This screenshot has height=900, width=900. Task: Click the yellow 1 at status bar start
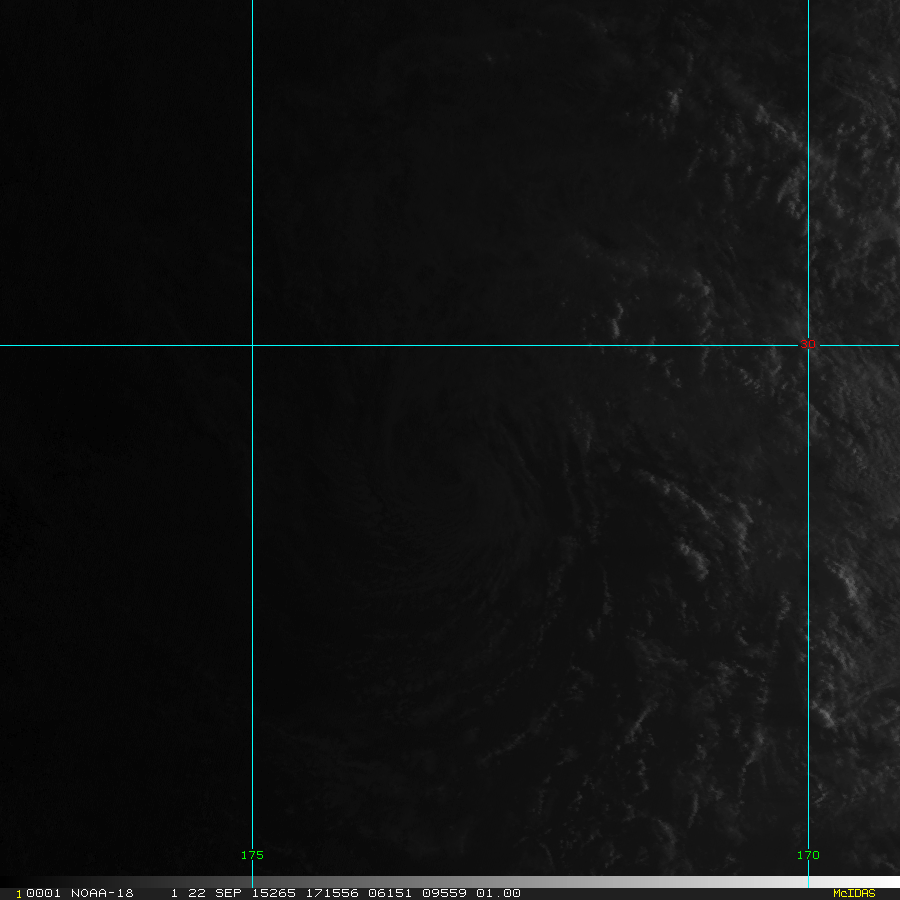[x=19, y=893]
